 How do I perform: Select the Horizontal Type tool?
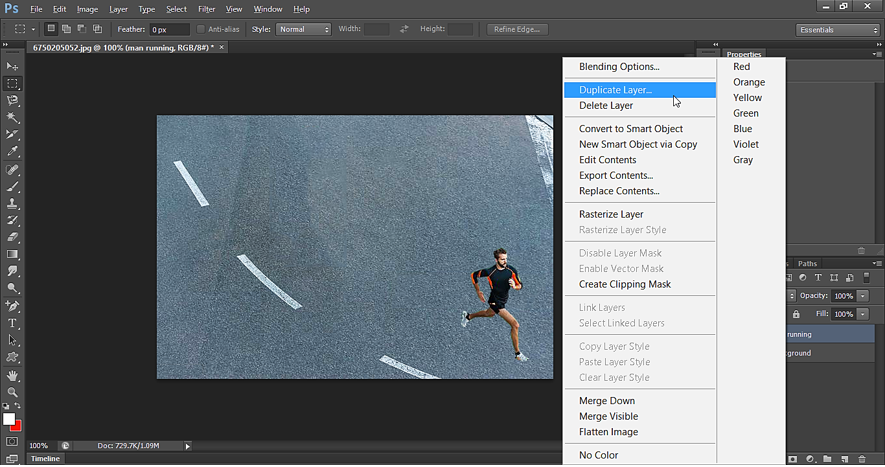(13, 323)
